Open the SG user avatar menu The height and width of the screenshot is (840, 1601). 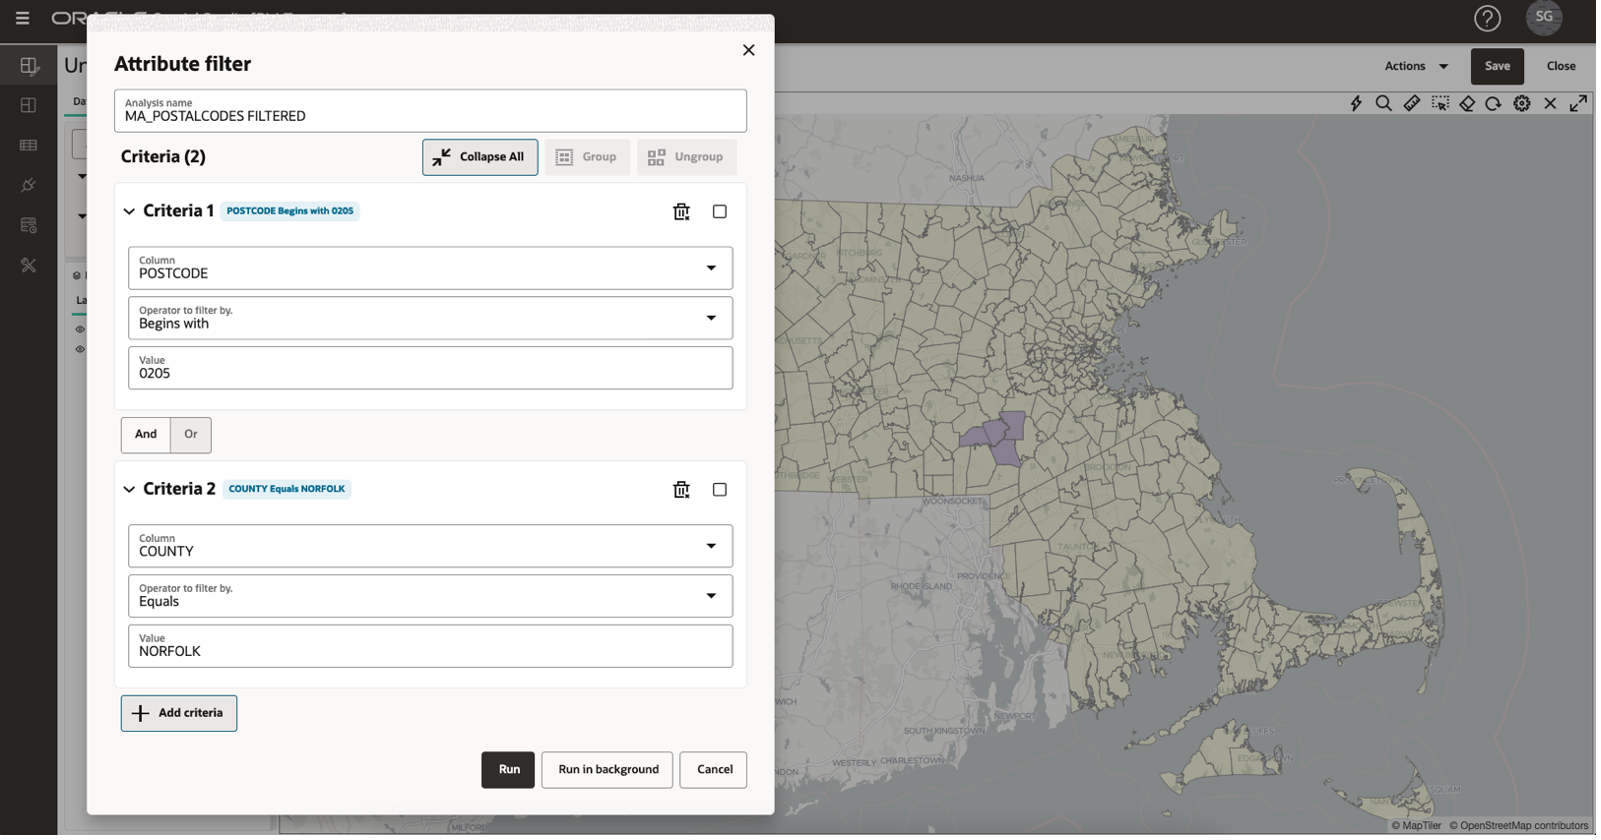coord(1545,17)
